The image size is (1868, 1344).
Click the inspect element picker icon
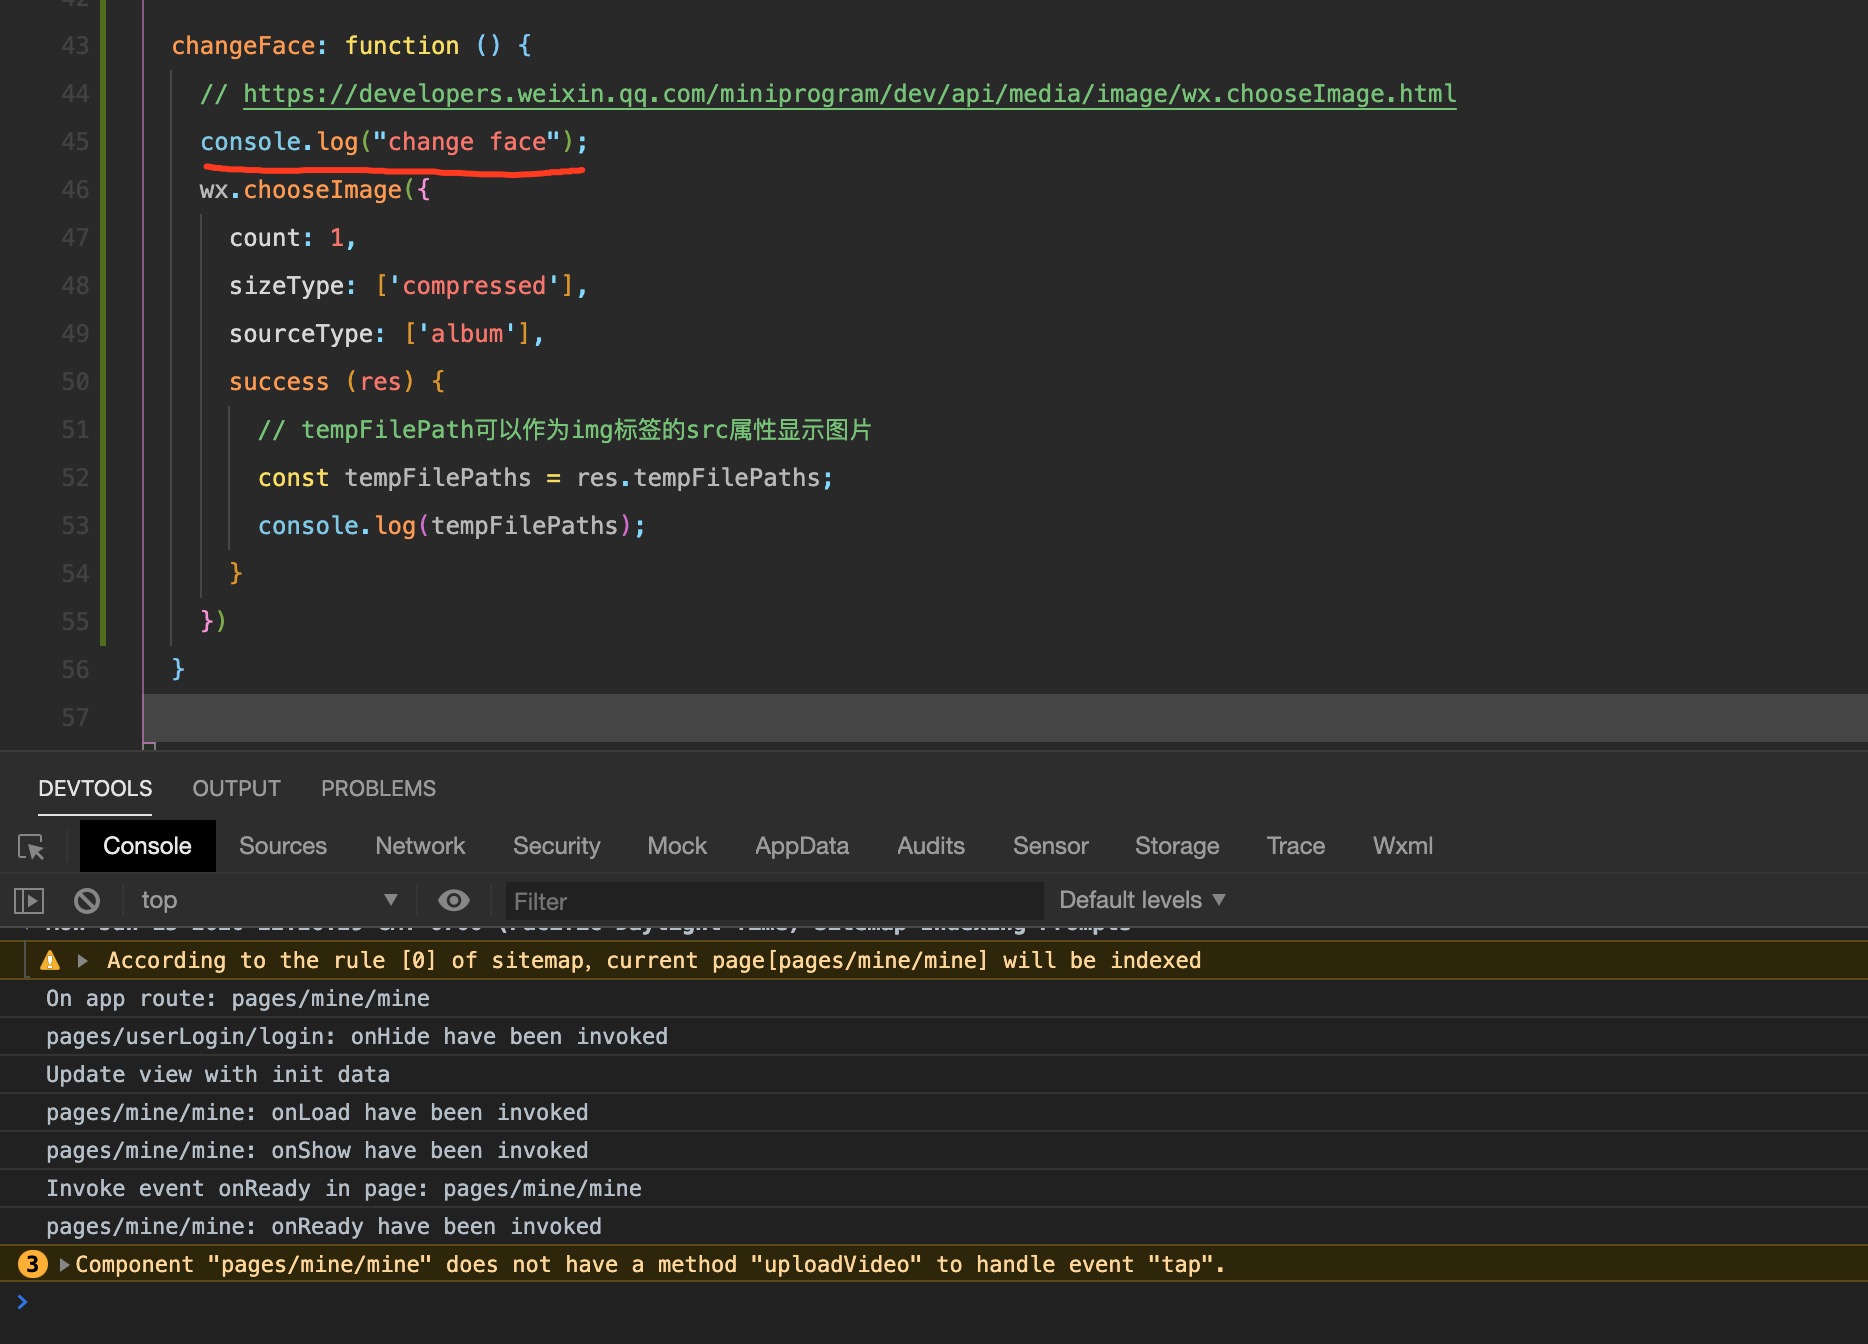click(31, 847)
